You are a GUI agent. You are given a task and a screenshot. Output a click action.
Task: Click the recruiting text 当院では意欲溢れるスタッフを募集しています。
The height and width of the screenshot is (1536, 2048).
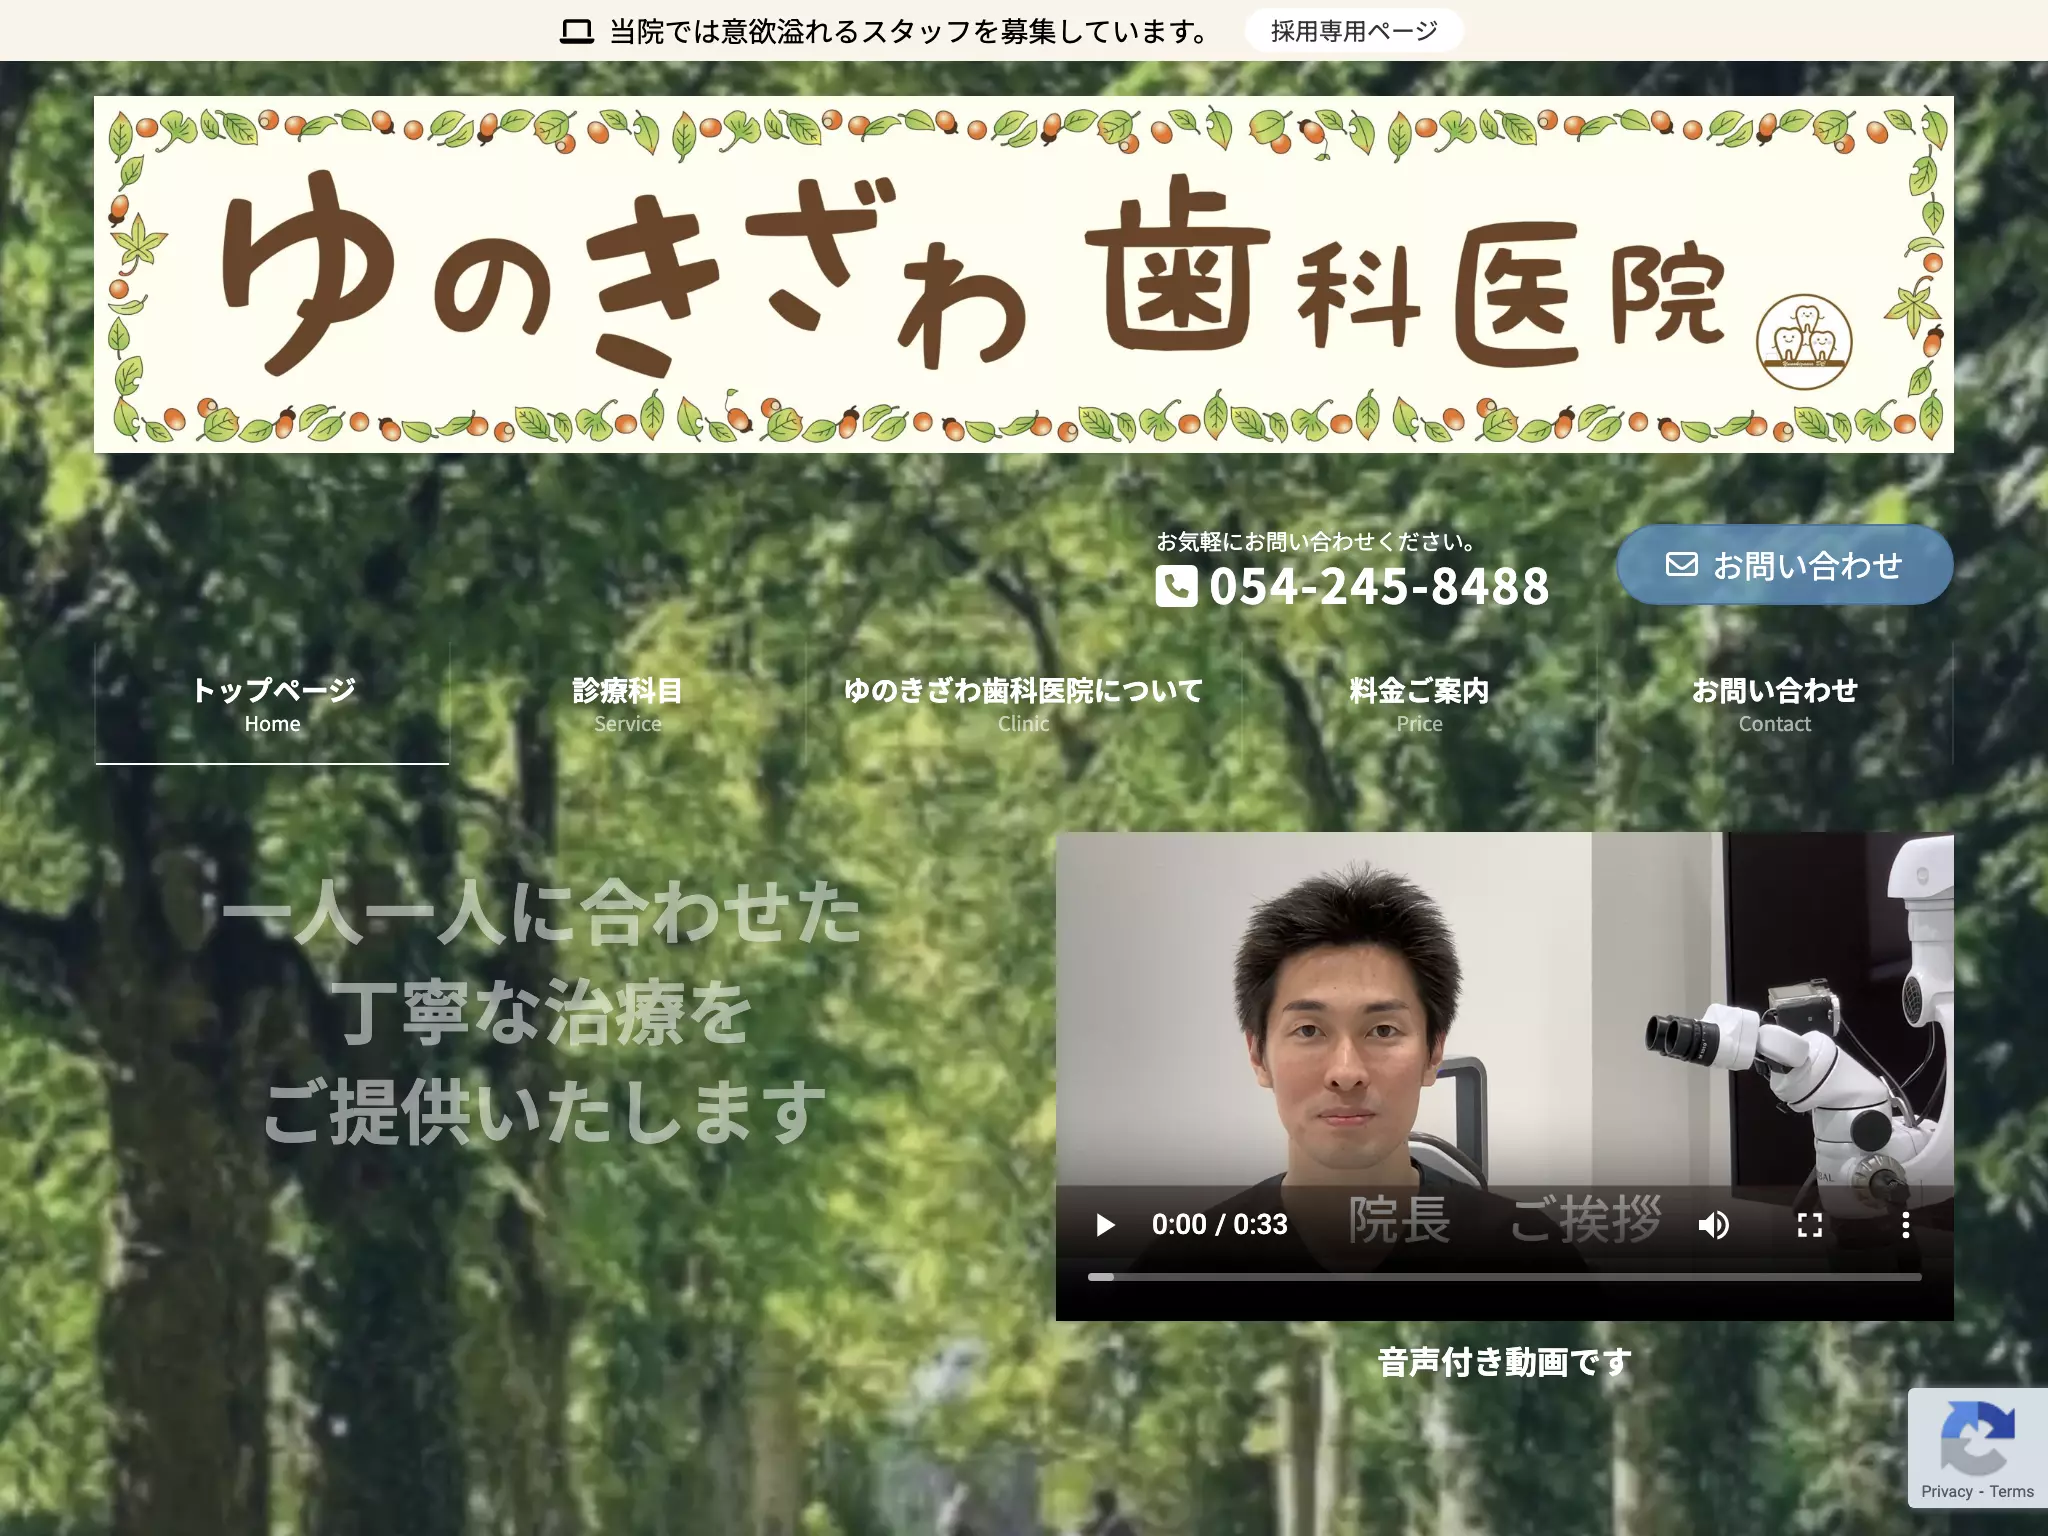point(910,32)
